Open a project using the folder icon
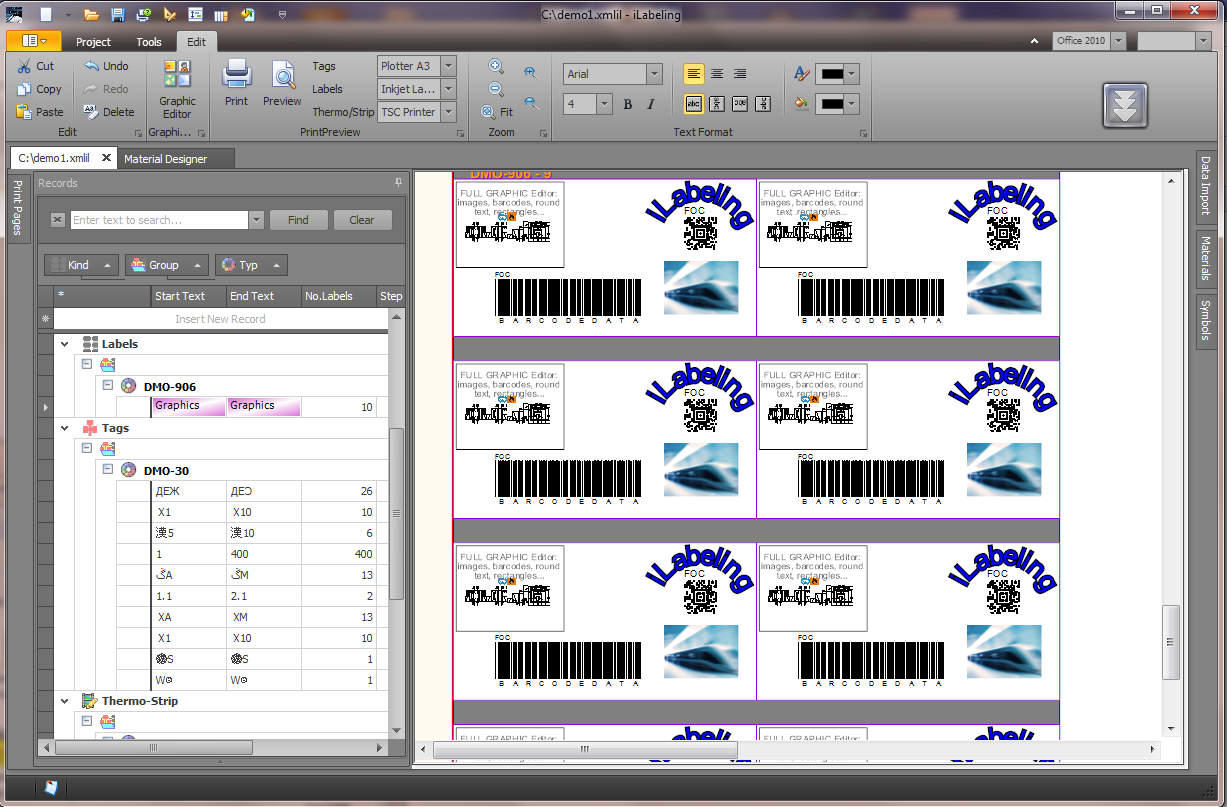The height and width of the screenshot is (807, 1227). (91, 14)
